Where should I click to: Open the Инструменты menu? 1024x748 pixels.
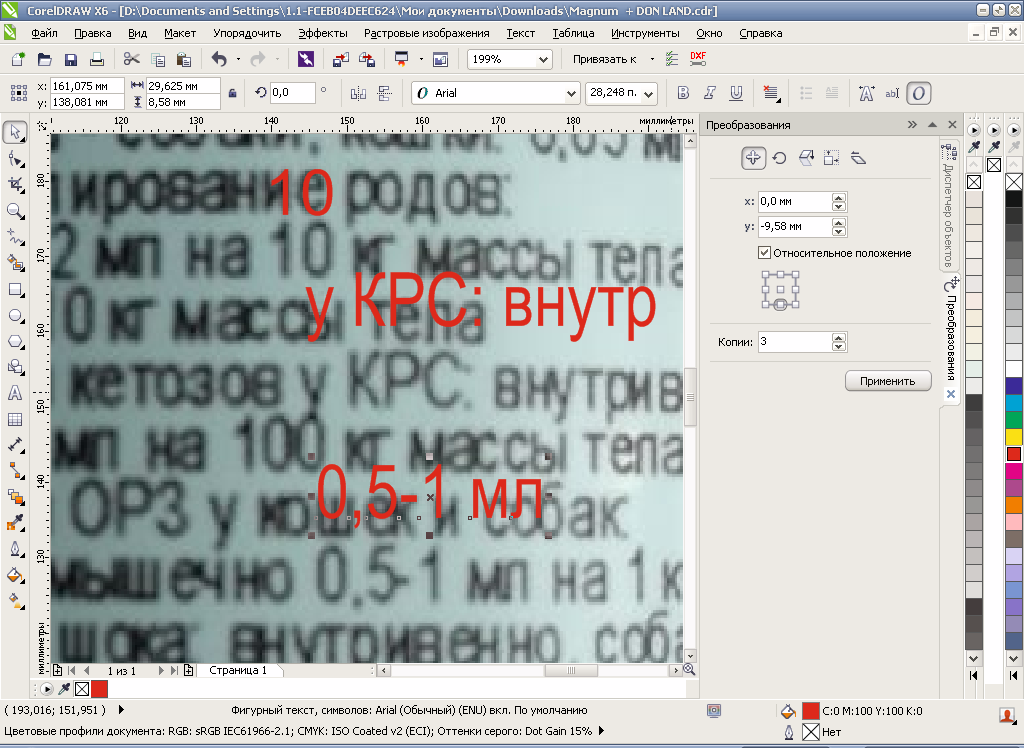tap(645, 33)
